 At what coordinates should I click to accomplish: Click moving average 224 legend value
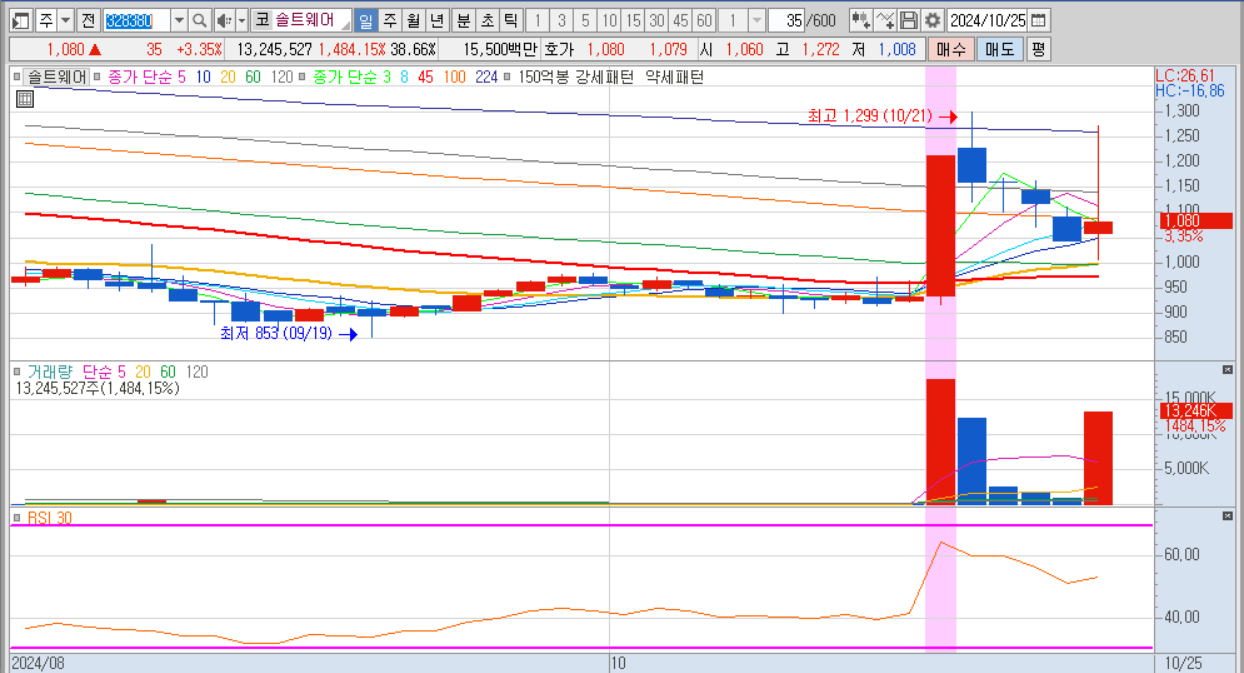[486, 77]
